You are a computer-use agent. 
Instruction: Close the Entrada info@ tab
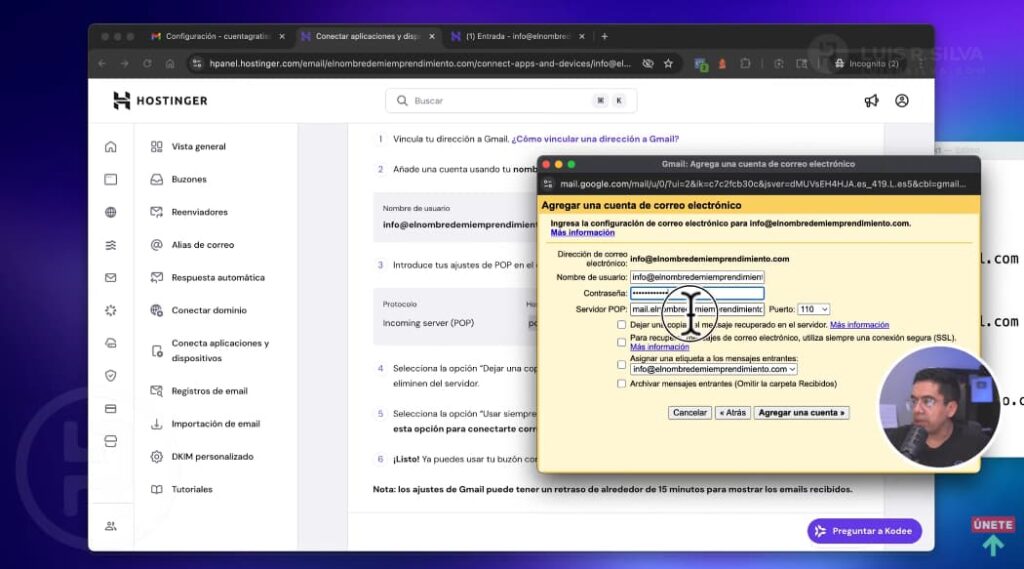coord(581,37)
